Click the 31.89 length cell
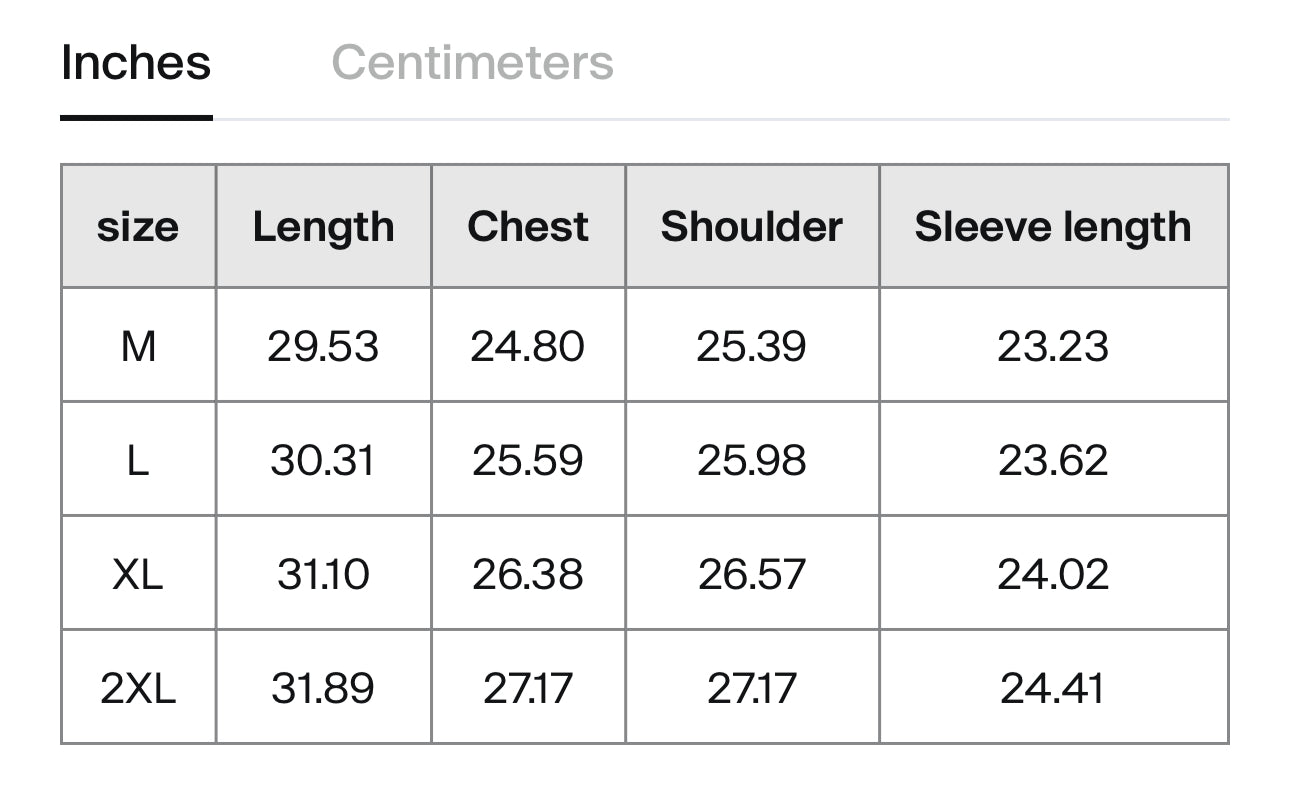This screenshot has width=1290, height=794. click(x=323, y=688)
